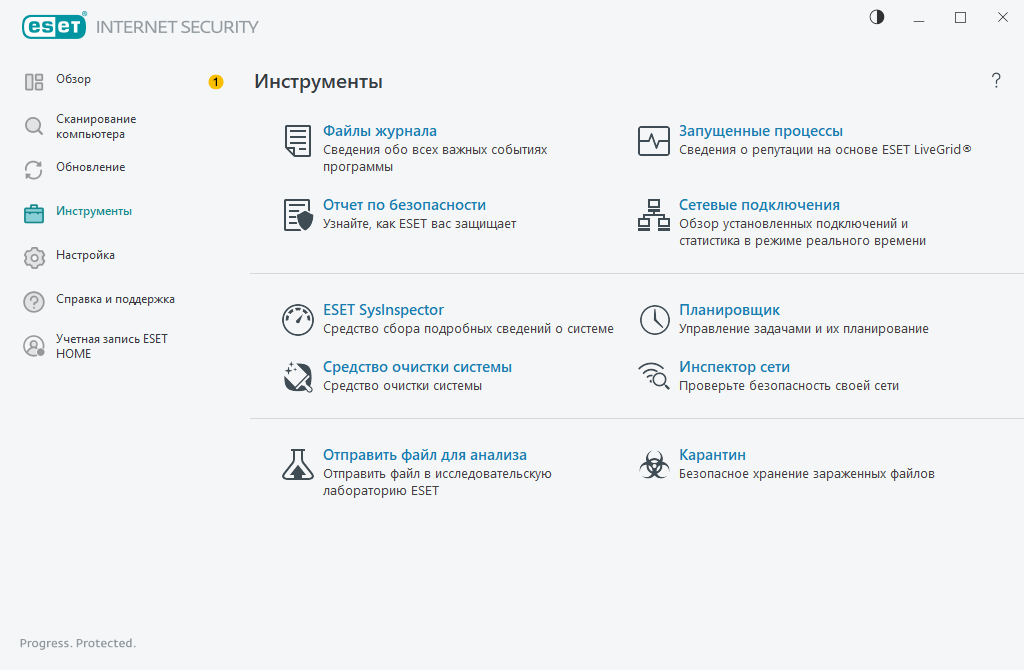Open the Настройка section
The height and width of the screenshot is (670, 1024).
(x=86, y=255)
